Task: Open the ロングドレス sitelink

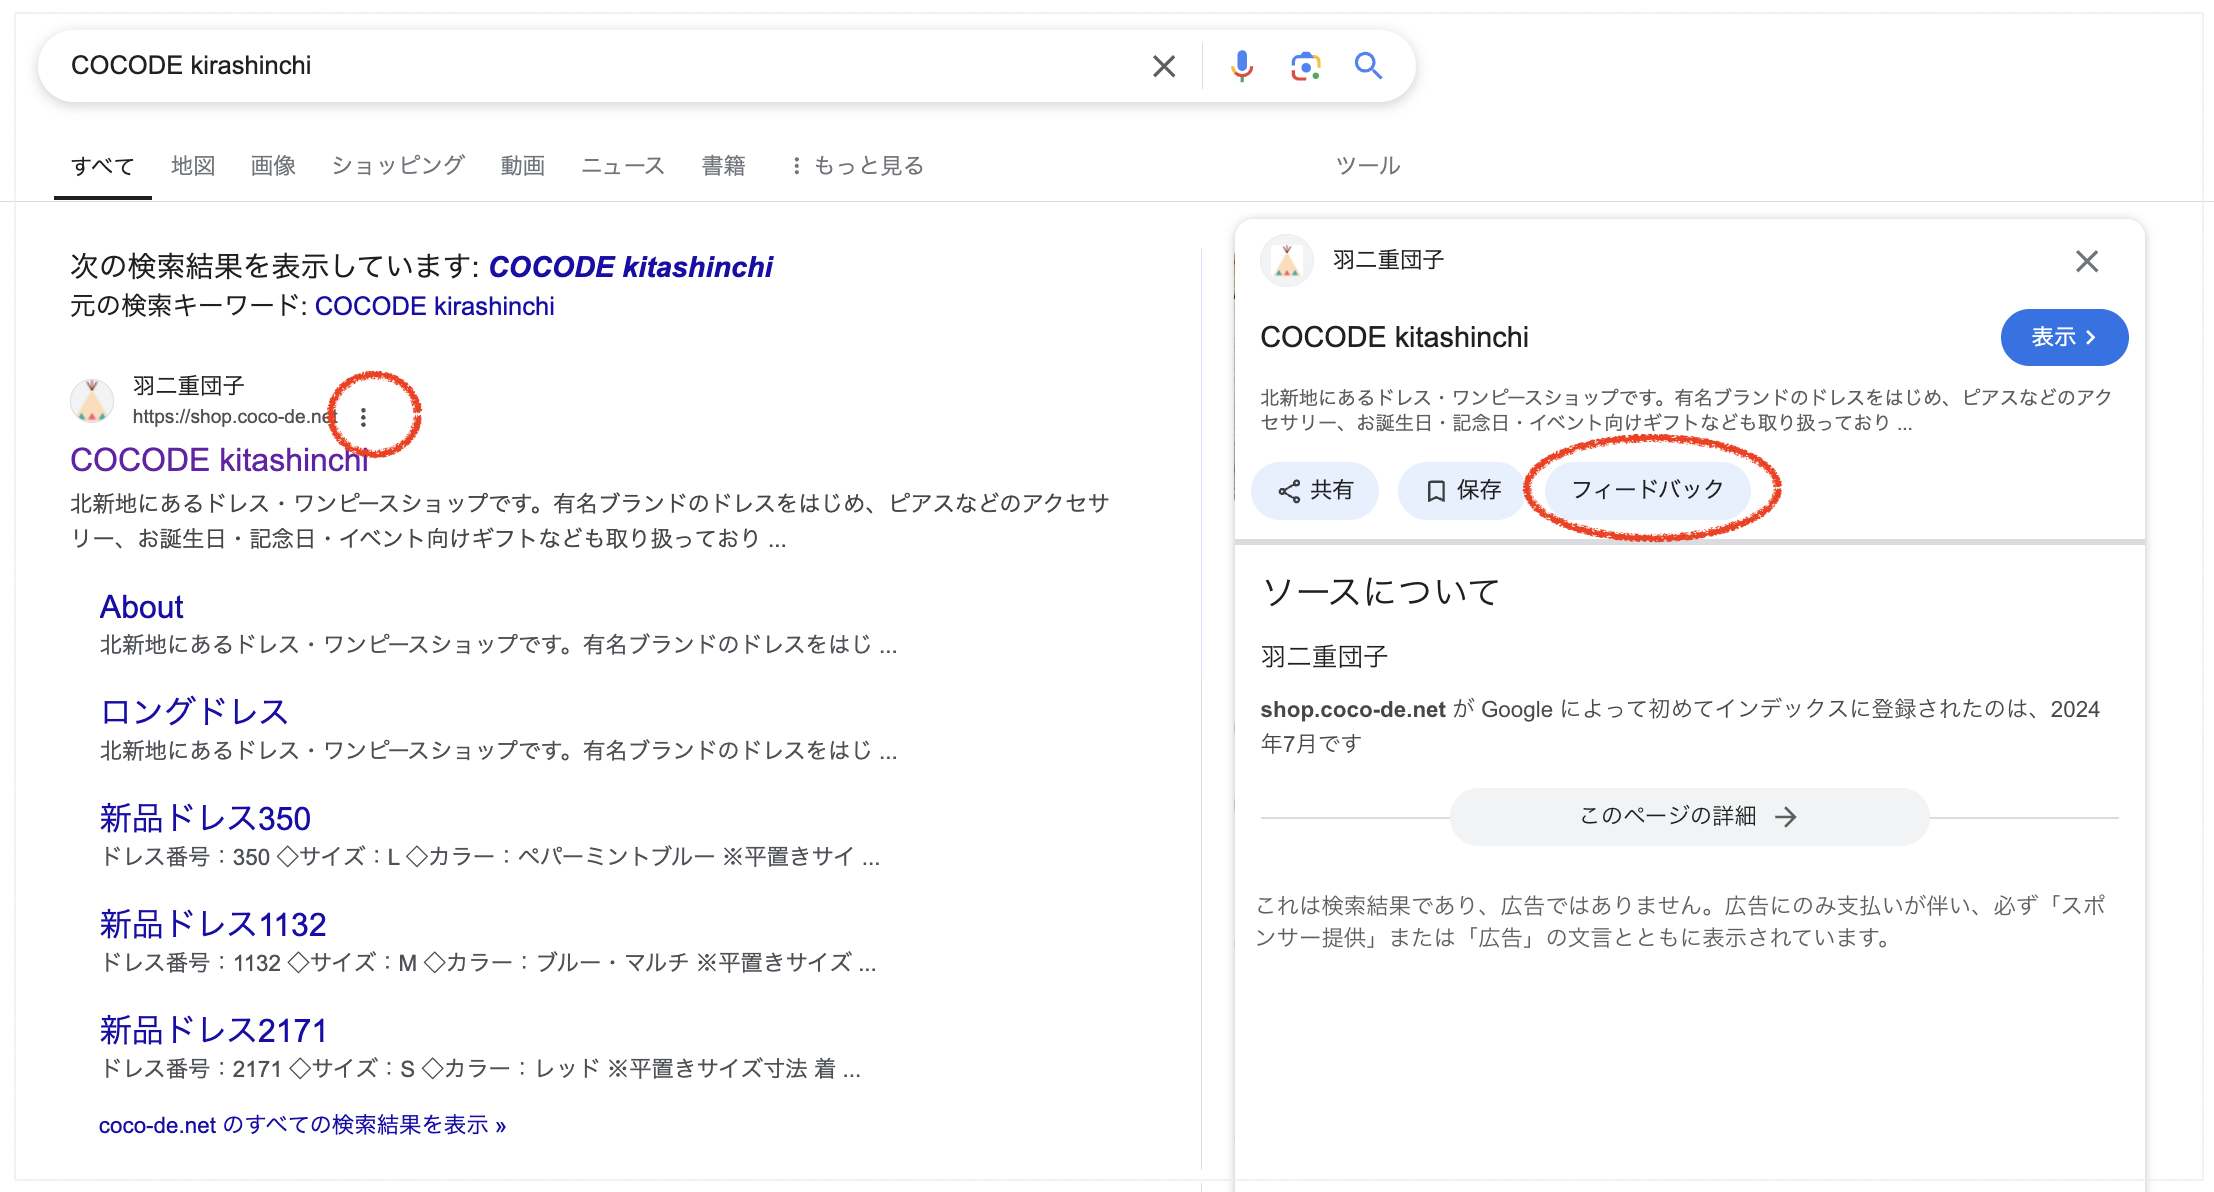Action: click(x=194, y=712)
